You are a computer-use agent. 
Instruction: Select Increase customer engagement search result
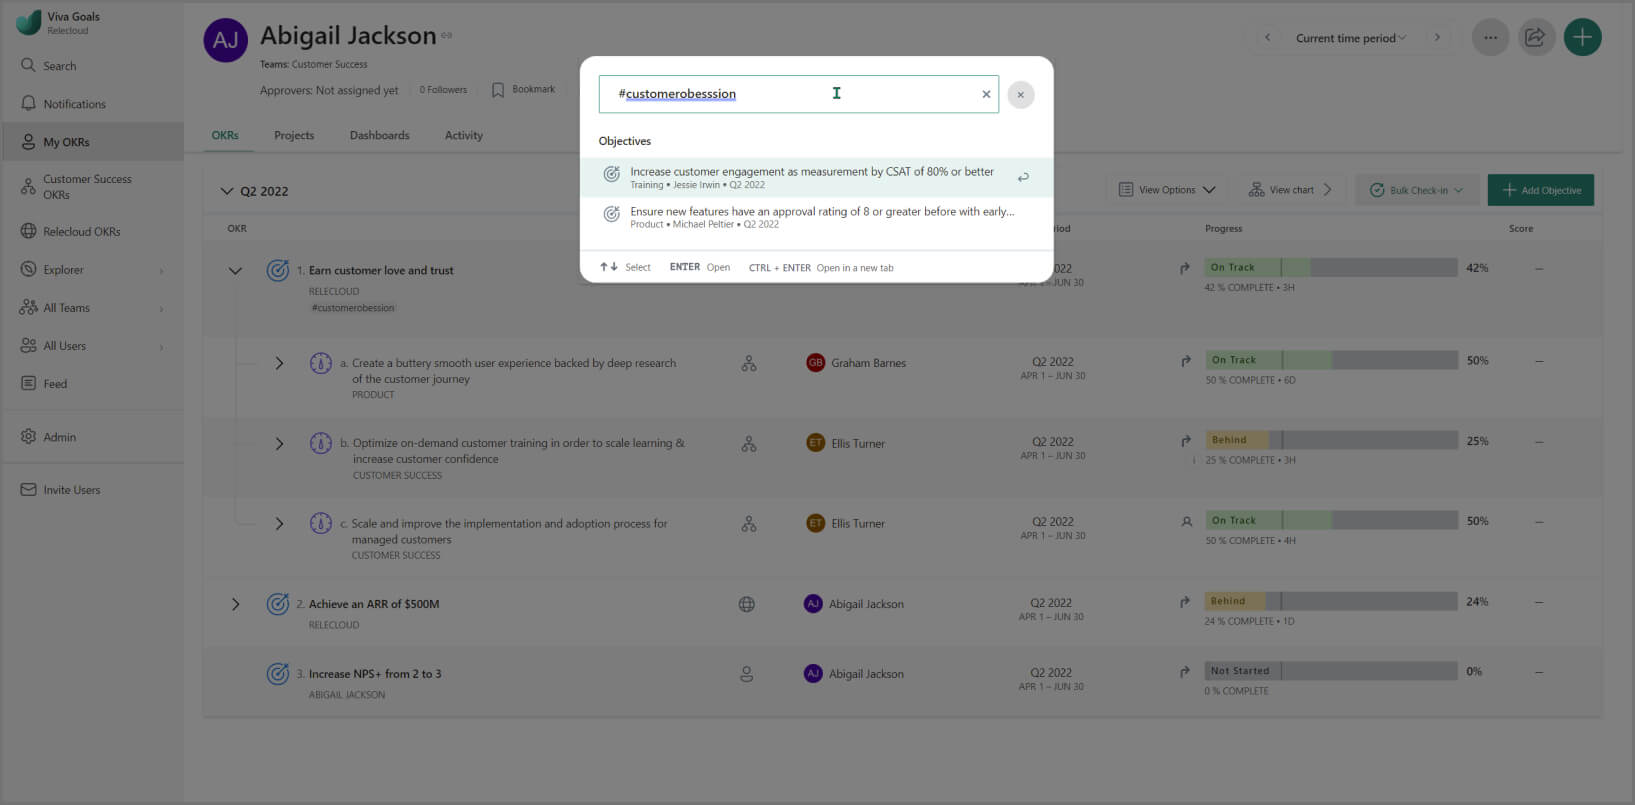(x=816, y=177)
